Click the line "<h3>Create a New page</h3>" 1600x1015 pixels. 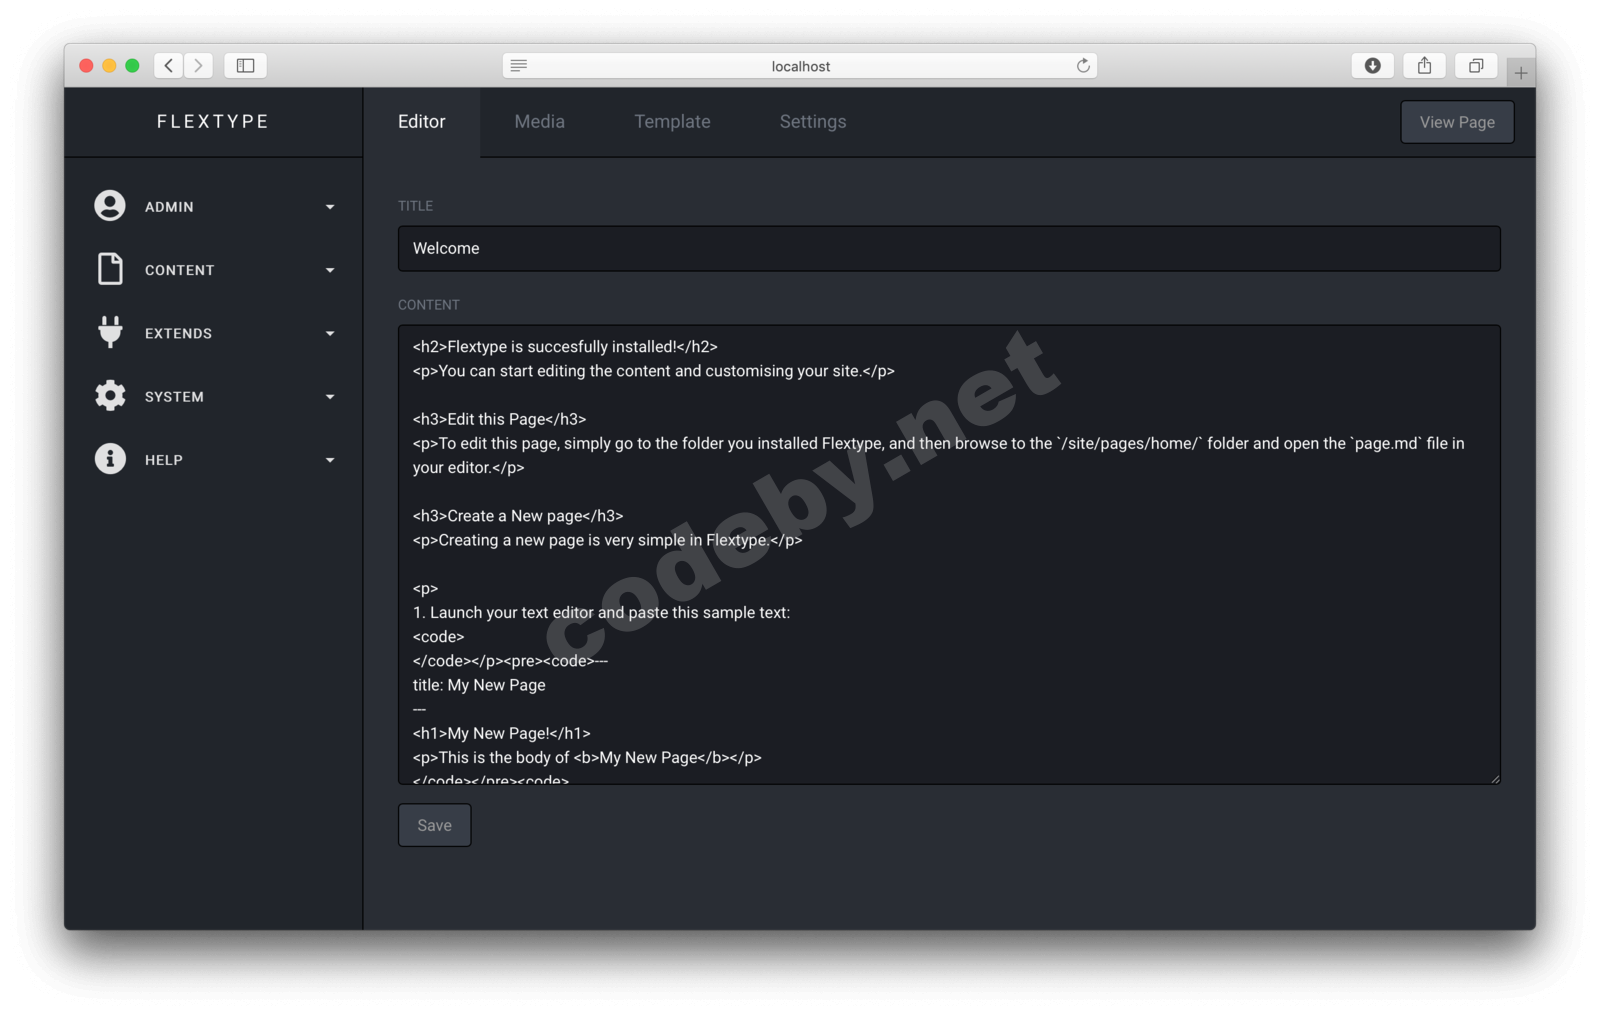click(x=518, y=516)
